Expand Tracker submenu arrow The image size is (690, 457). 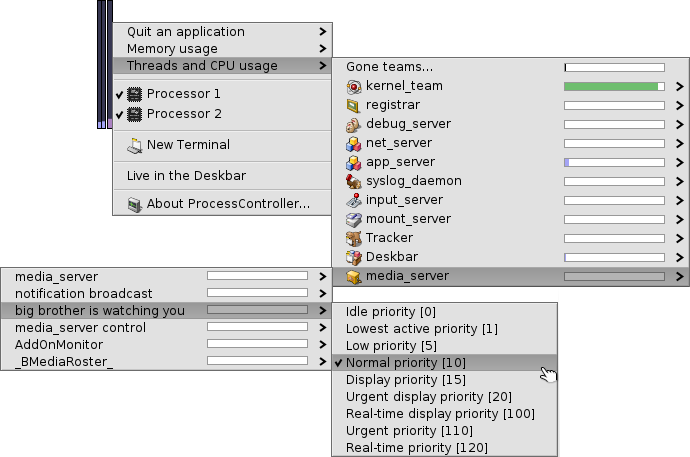[x=679, y=238]
